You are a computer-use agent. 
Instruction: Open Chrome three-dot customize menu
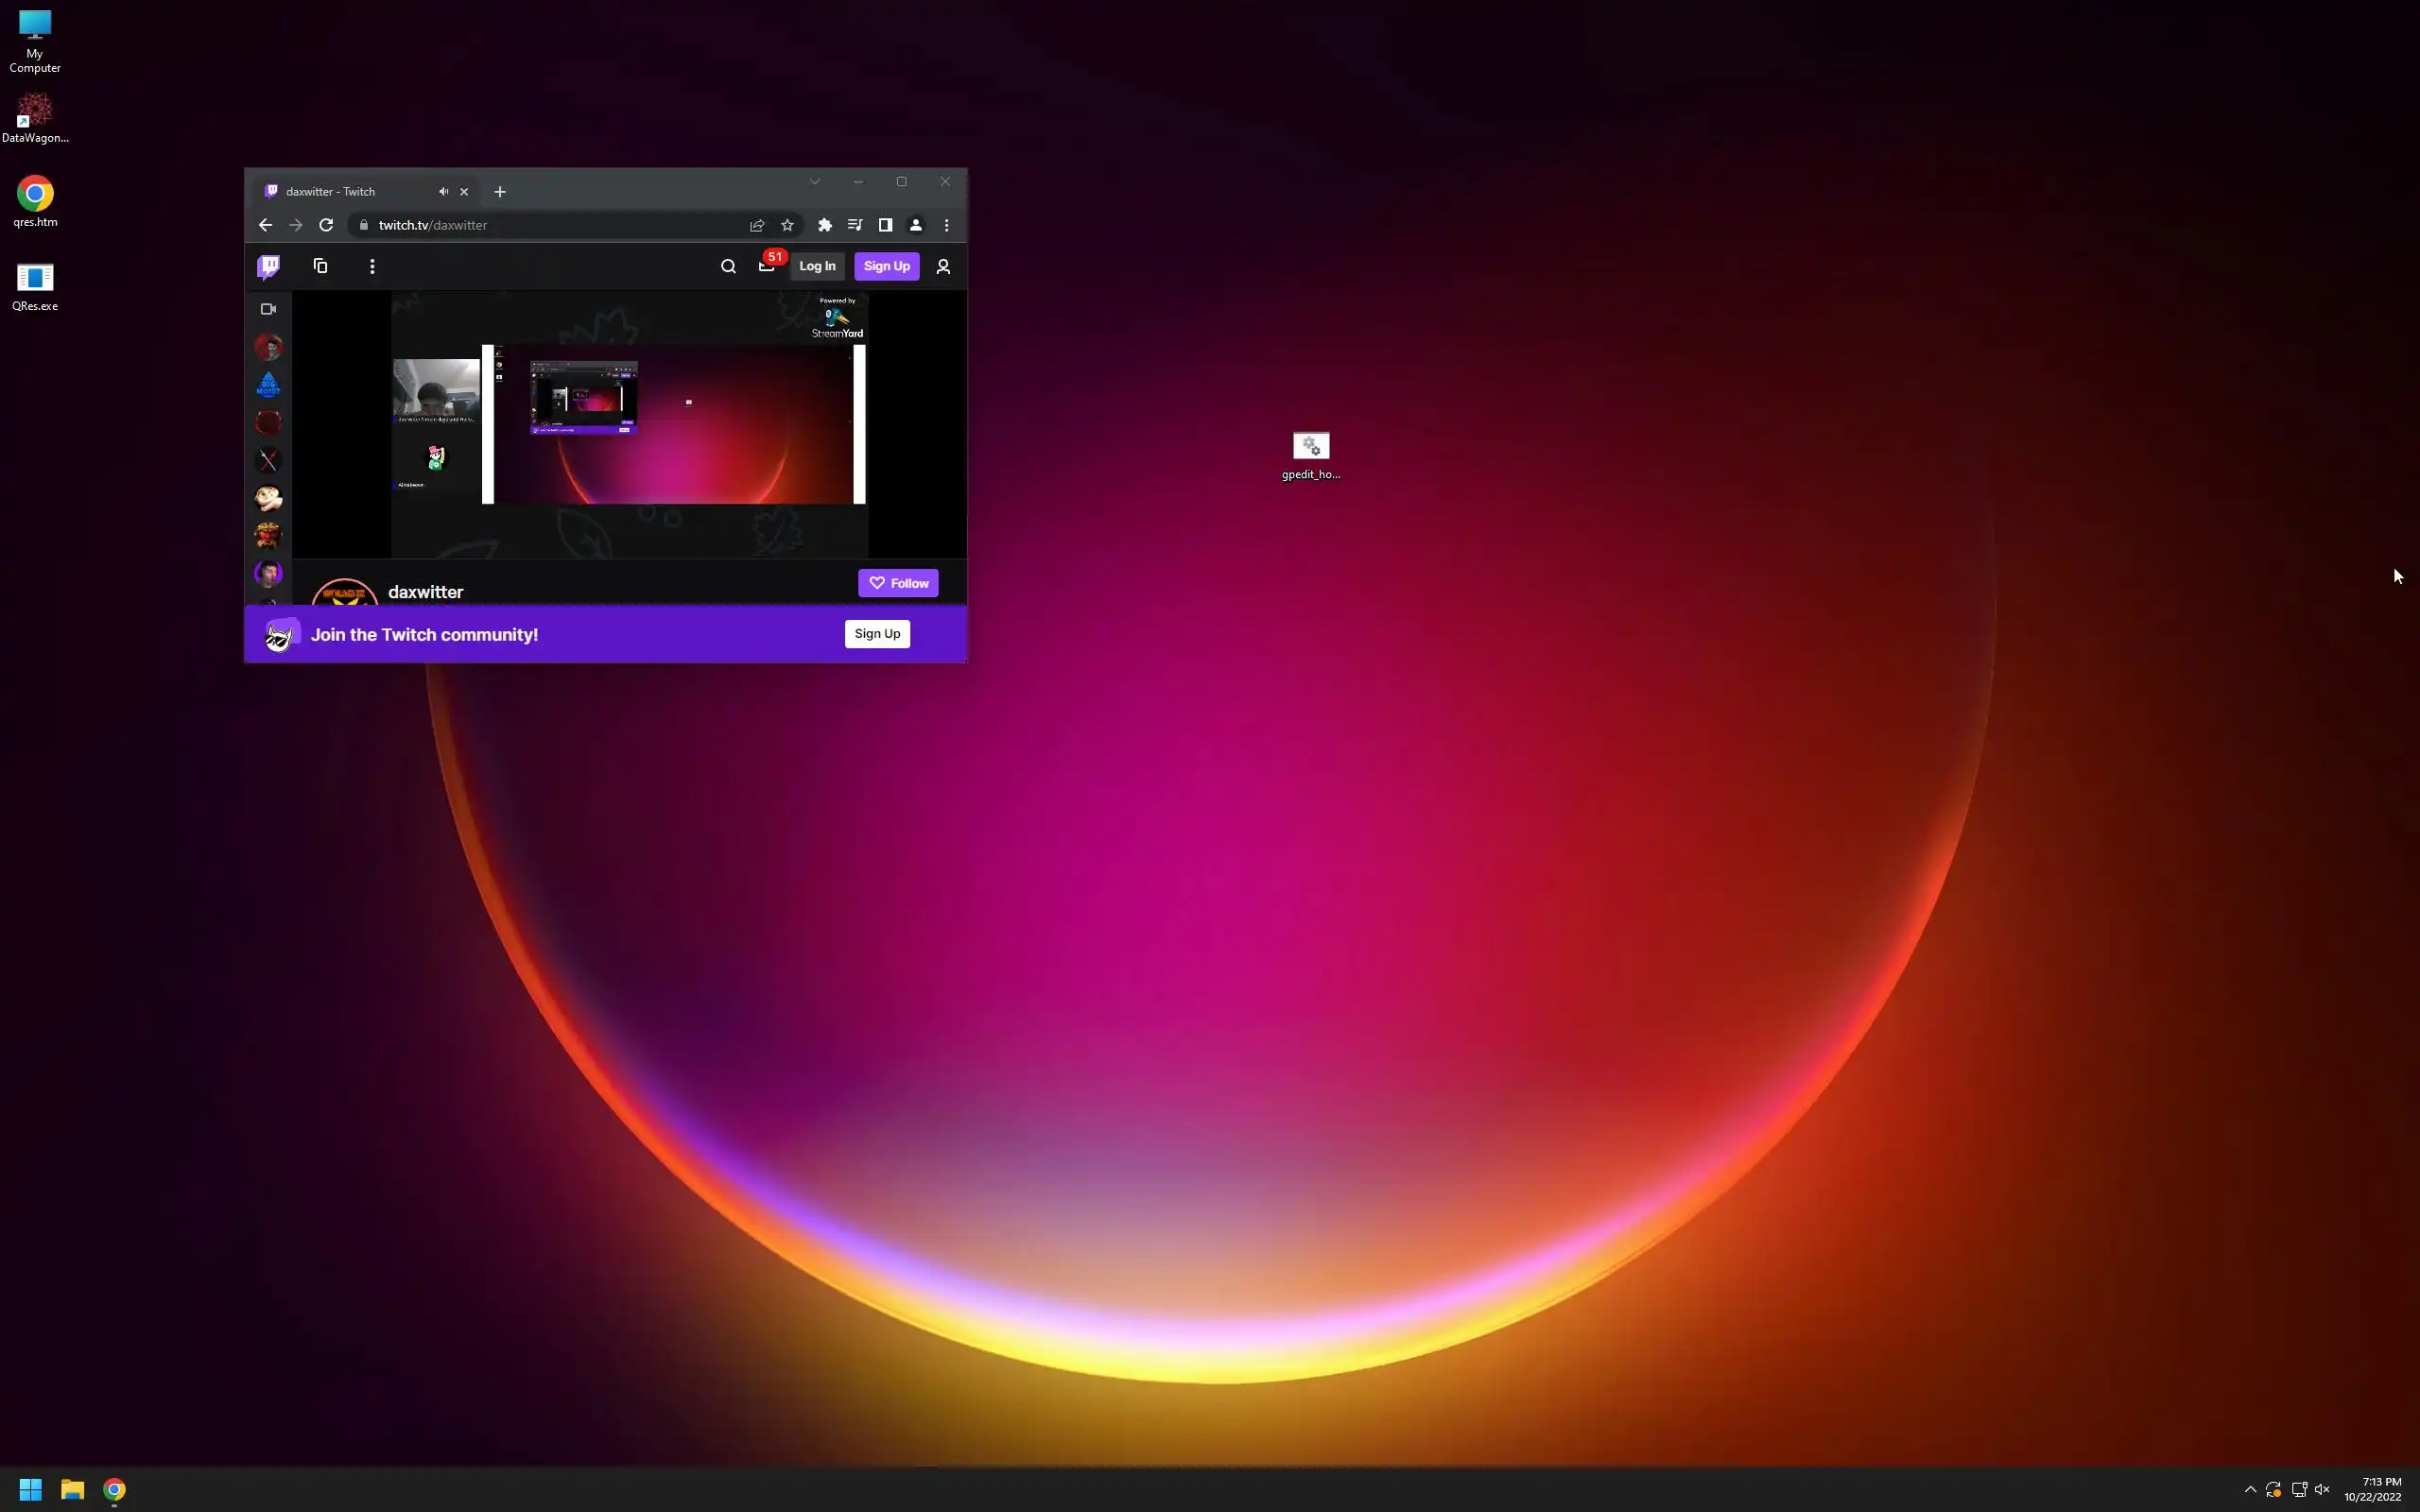(946, 225)
